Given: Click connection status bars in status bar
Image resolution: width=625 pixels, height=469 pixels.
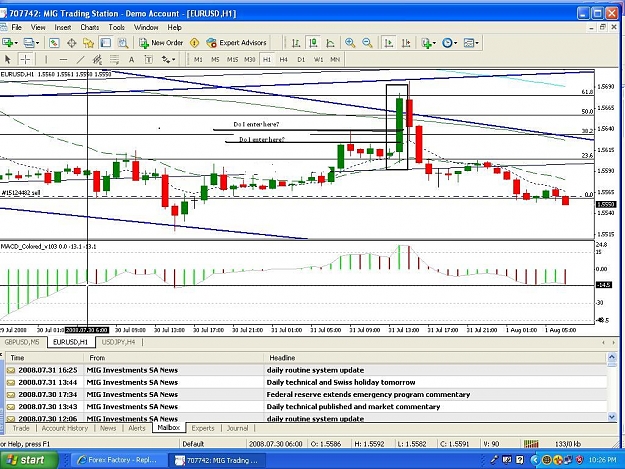Looking at the screenshot, I should click(531, 443).
